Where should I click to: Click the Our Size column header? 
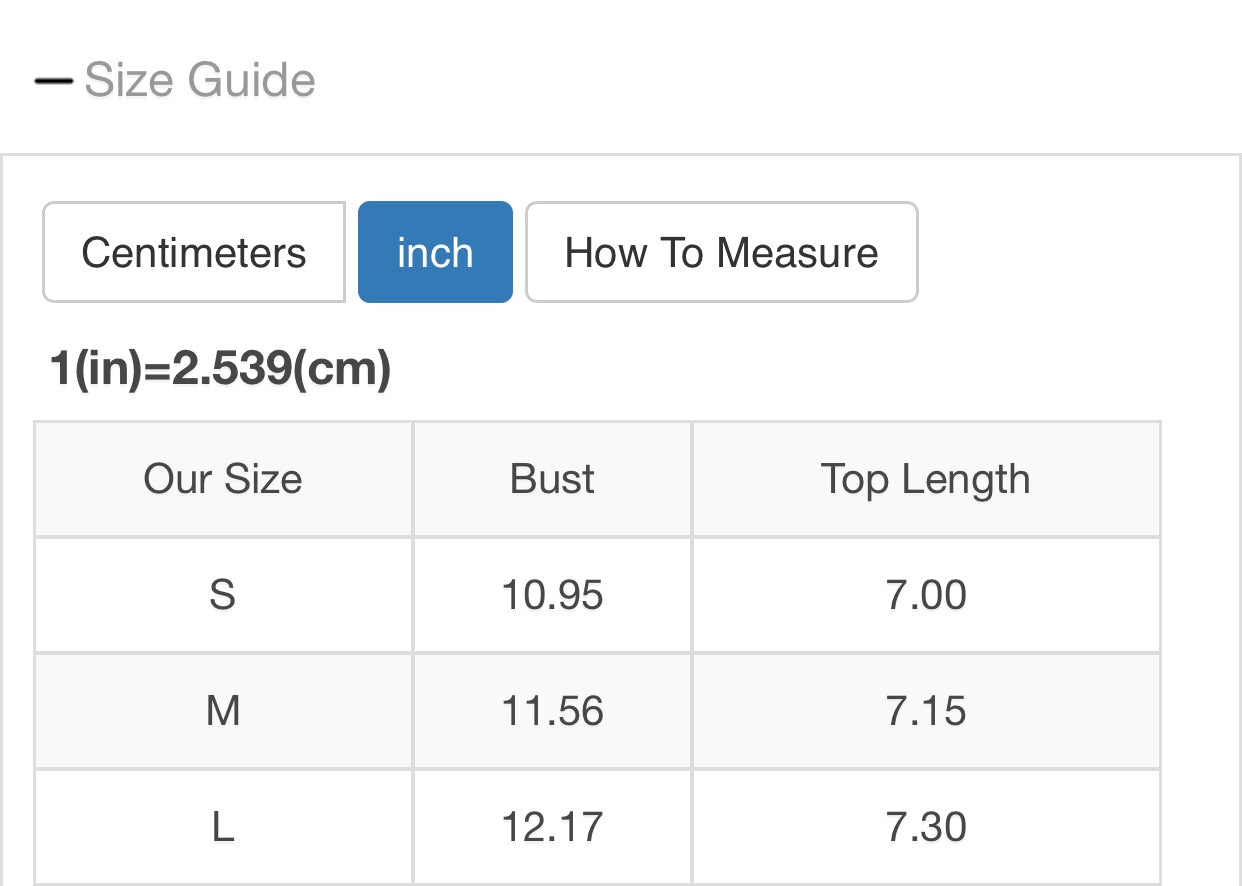[x=223, y=479]
